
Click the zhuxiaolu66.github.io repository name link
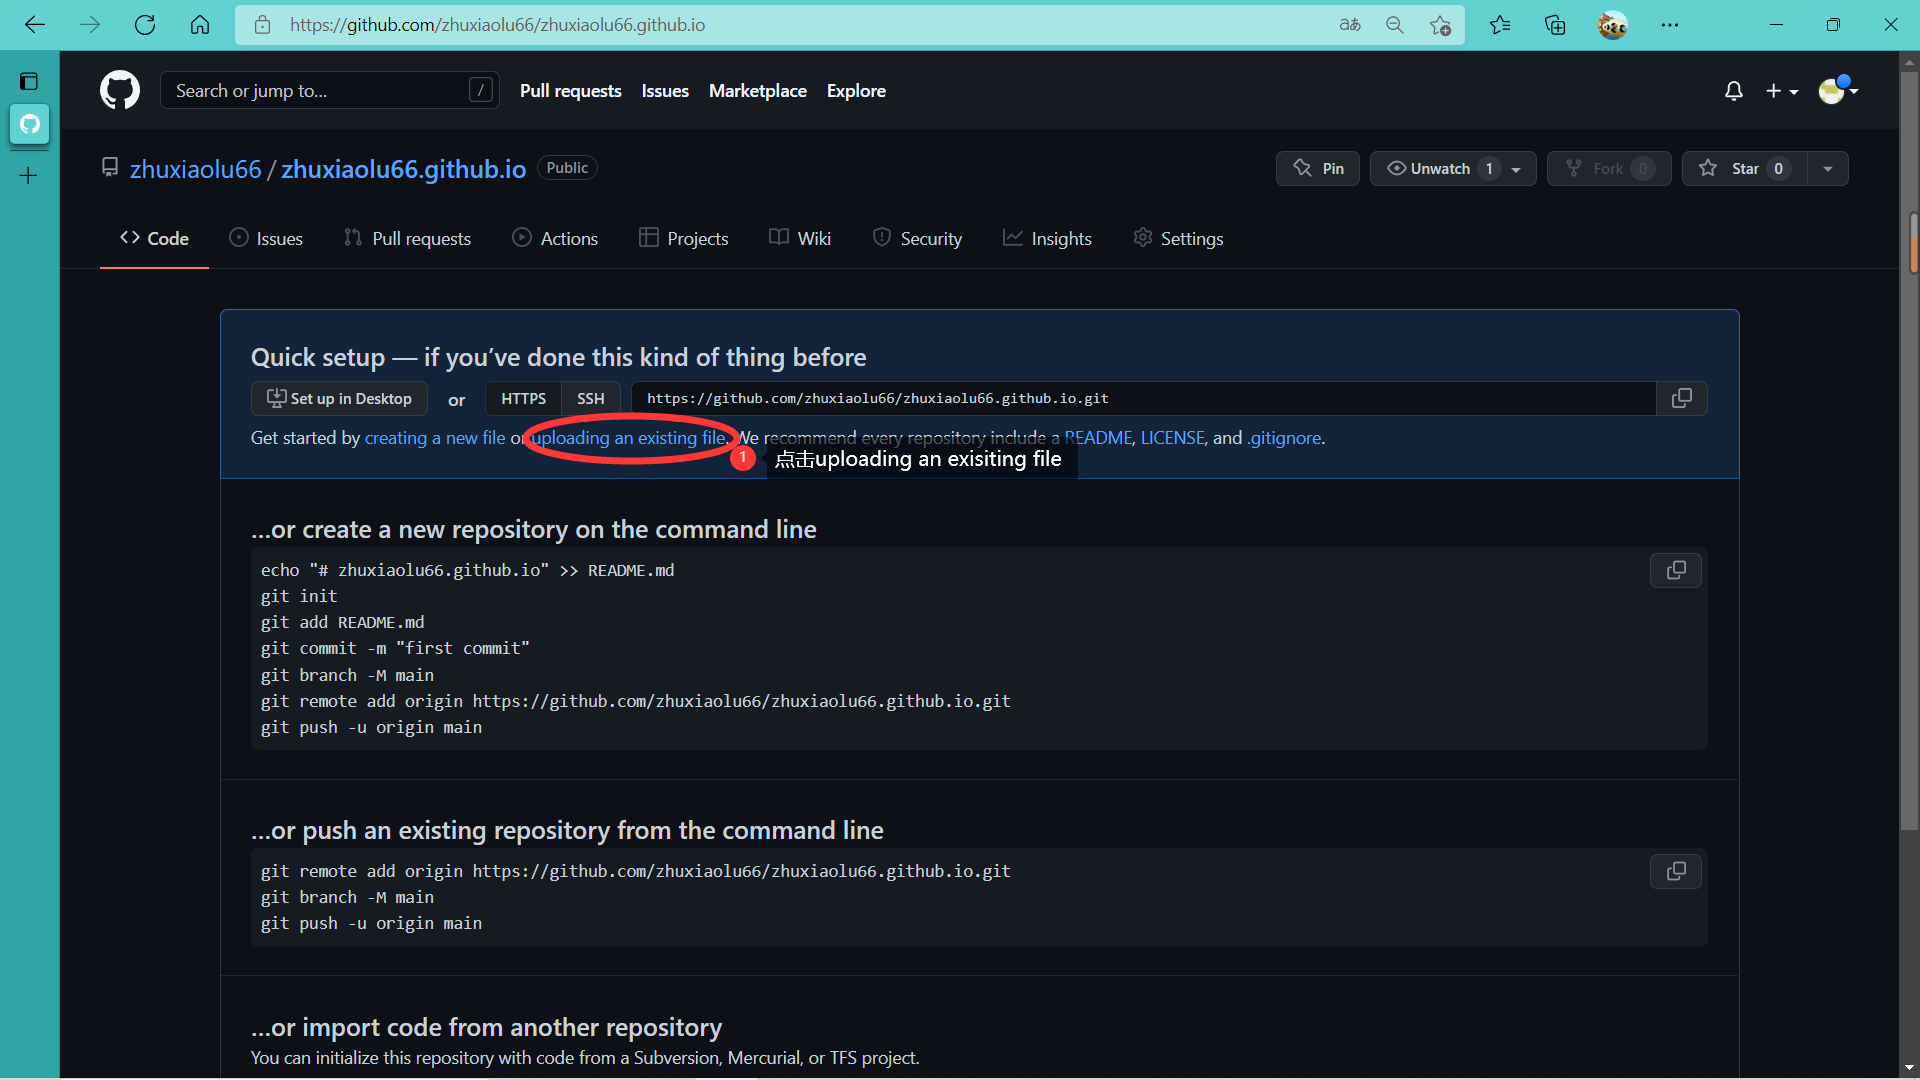click(403, 169)
